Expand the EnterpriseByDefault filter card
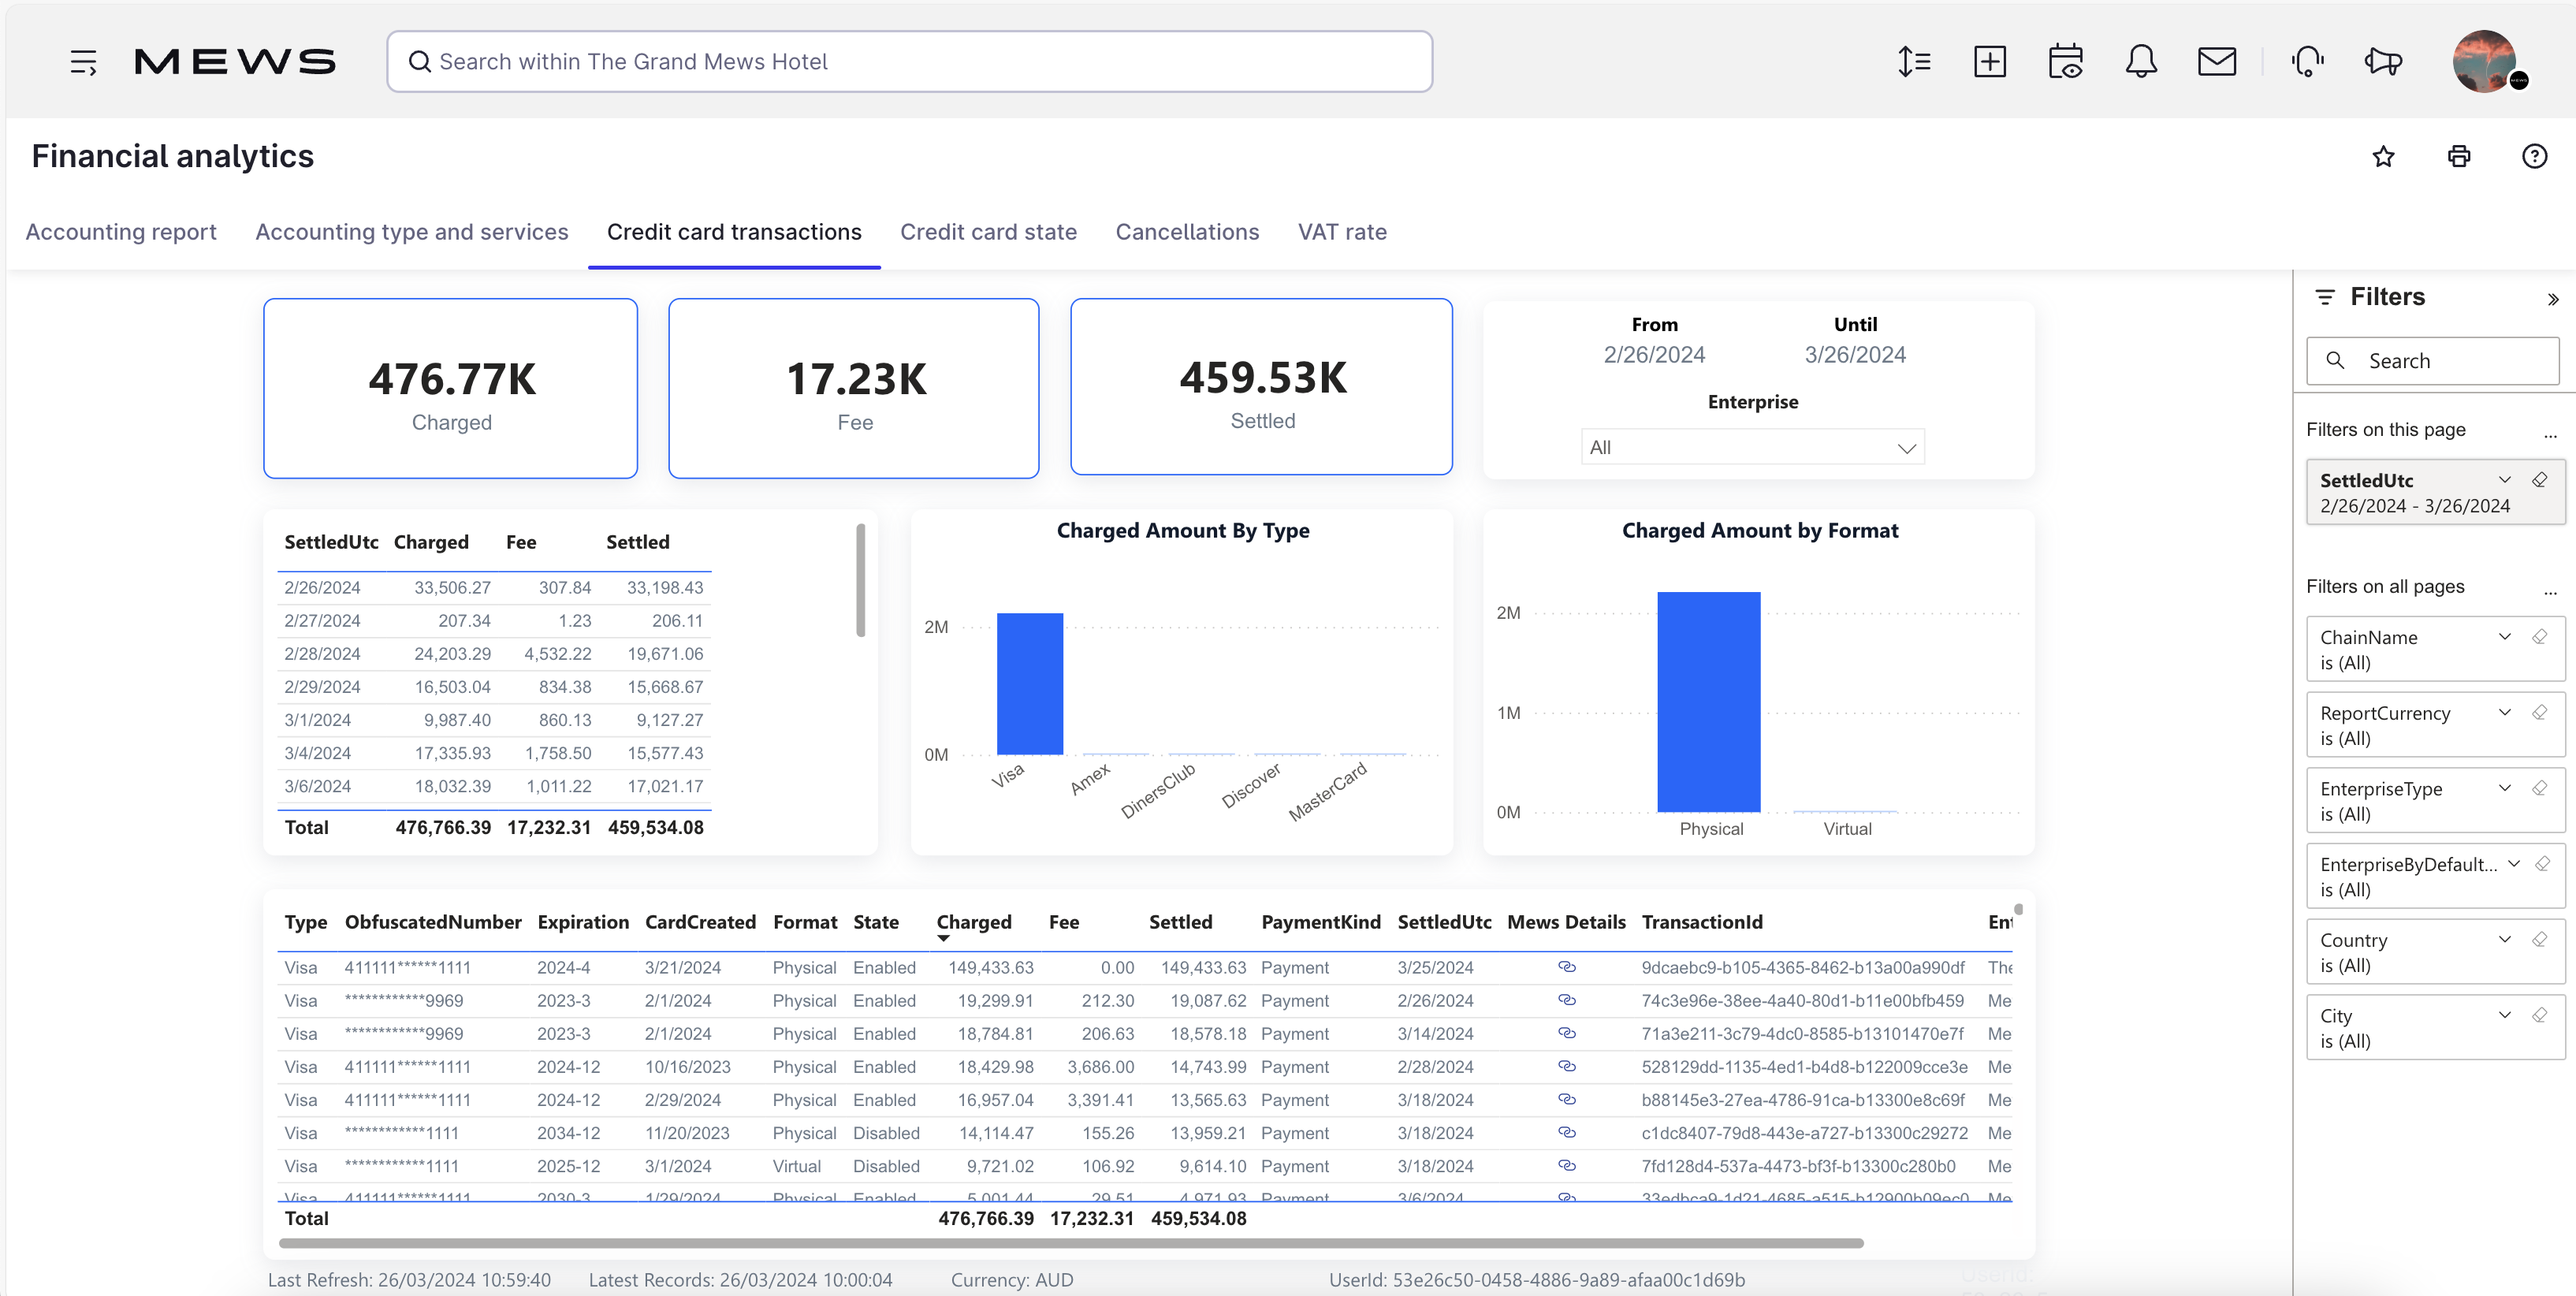Image resolution: width=2576 pixels, height=1296 pixels. click(2514, 864)
